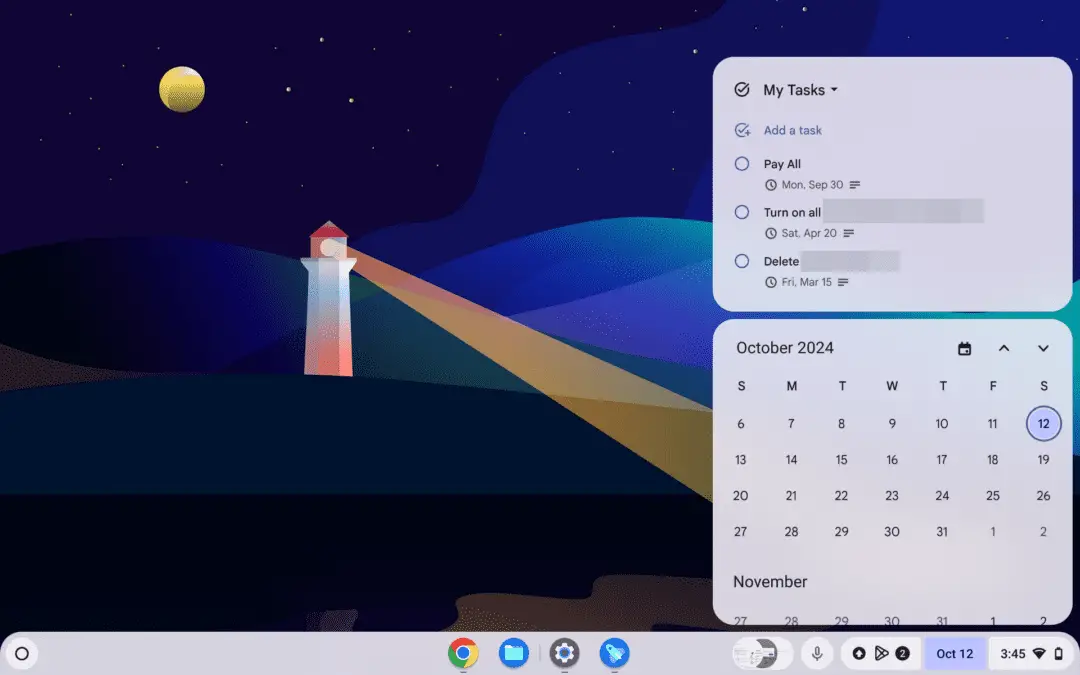Image resolution: width=1080 pixels, height=675 pixels.
Task: Open the Files app on the shelf
Action: coord(513,653)
